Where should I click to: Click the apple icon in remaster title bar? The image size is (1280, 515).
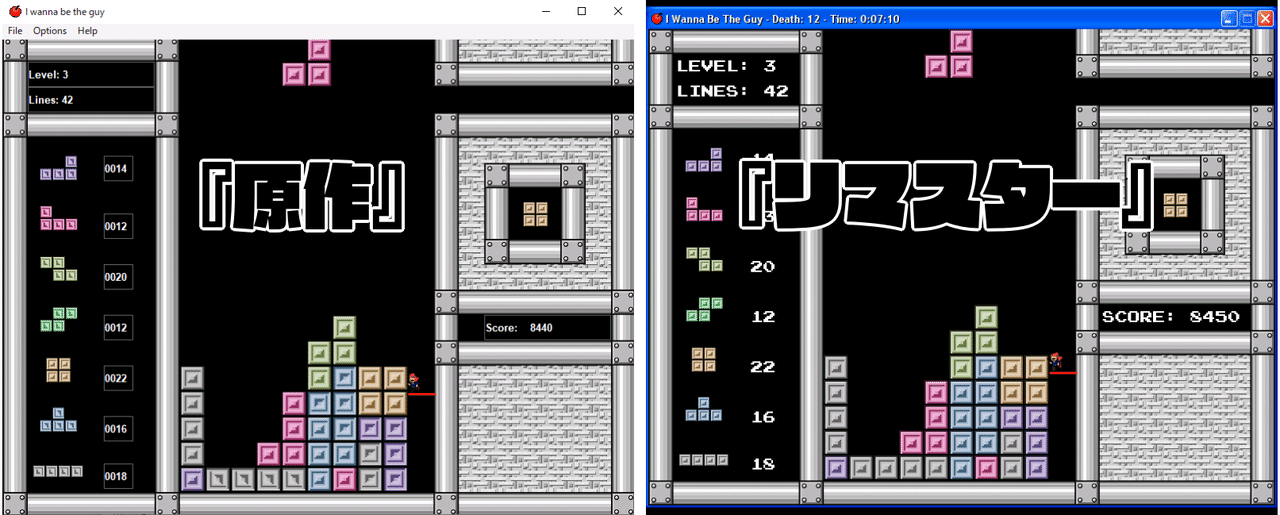coord(658,19)
